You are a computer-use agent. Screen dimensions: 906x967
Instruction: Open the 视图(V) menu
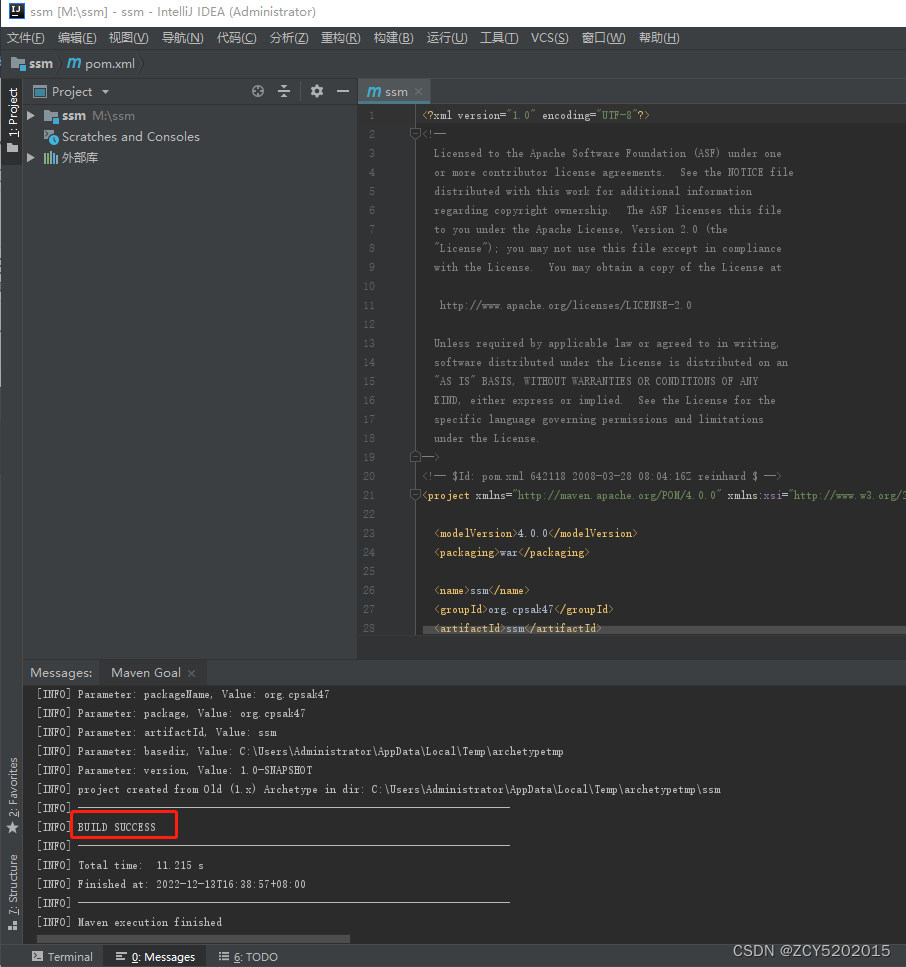pos(128,38)
